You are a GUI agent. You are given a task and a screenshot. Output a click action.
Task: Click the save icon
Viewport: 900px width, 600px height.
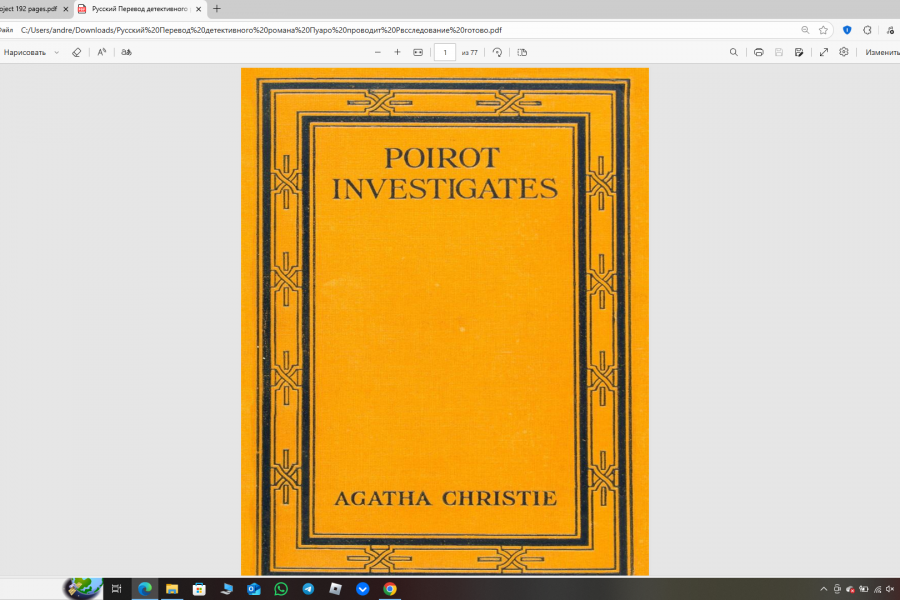(779, 52)
